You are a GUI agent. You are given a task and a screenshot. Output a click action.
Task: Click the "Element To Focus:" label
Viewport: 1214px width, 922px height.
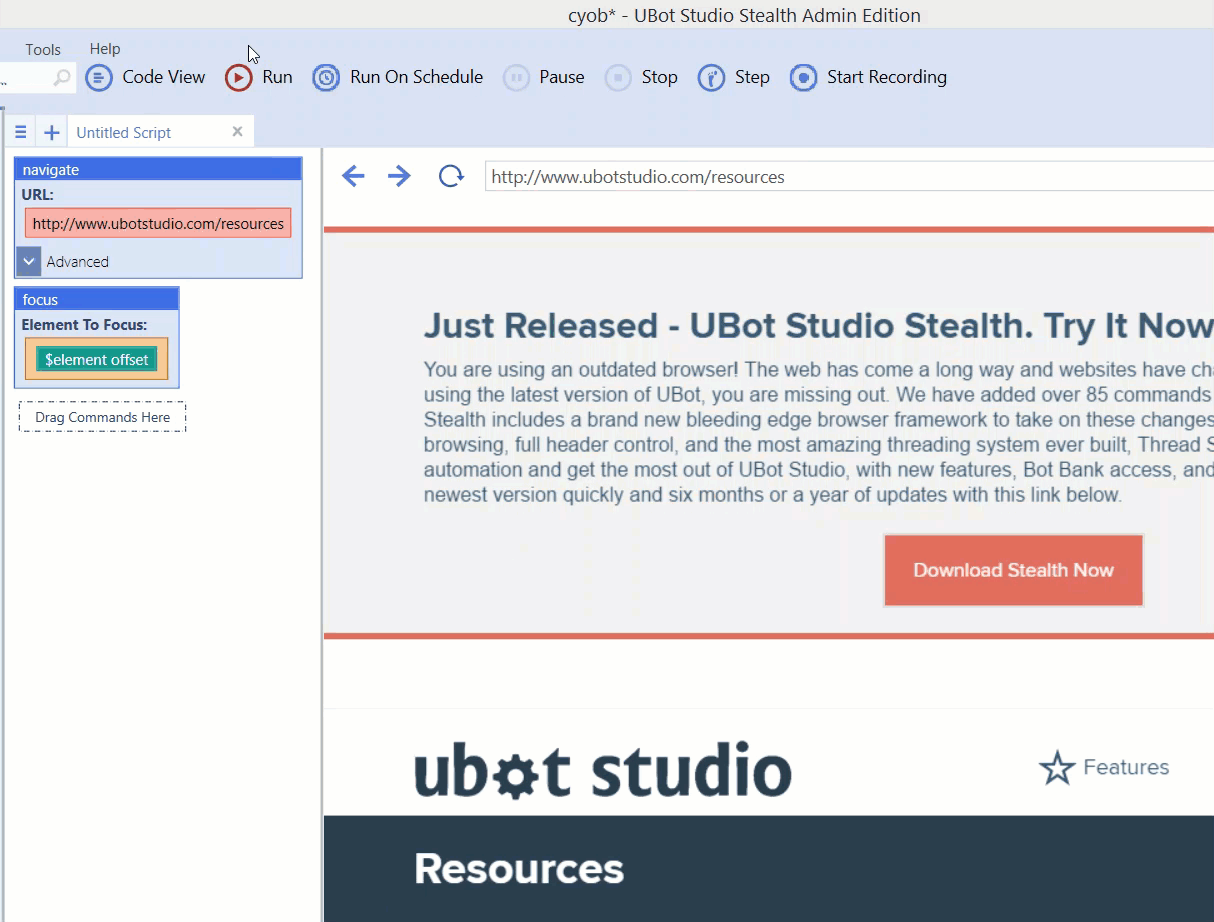(x=84, y=324)
